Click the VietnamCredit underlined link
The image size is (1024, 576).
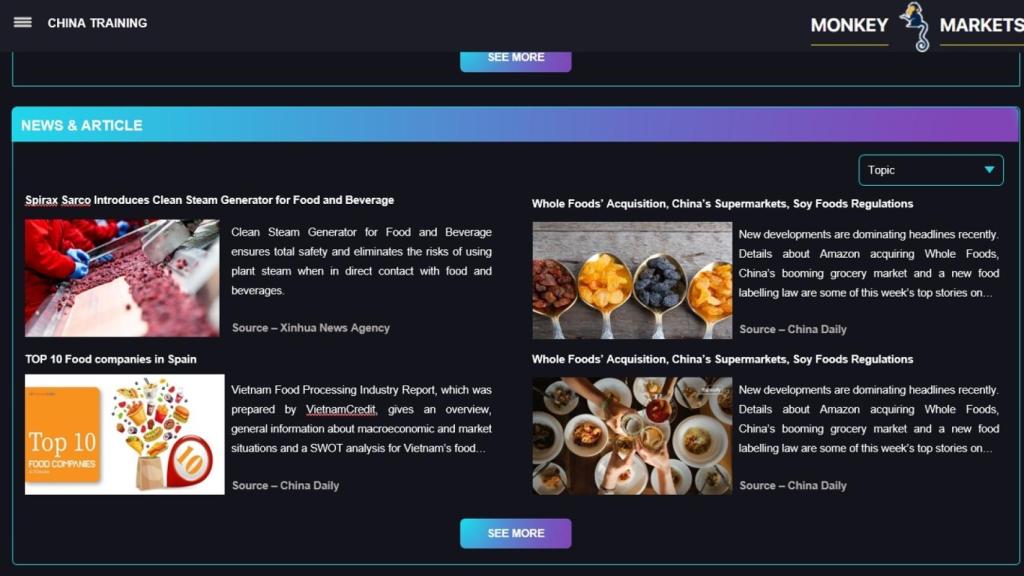[341, 409]
